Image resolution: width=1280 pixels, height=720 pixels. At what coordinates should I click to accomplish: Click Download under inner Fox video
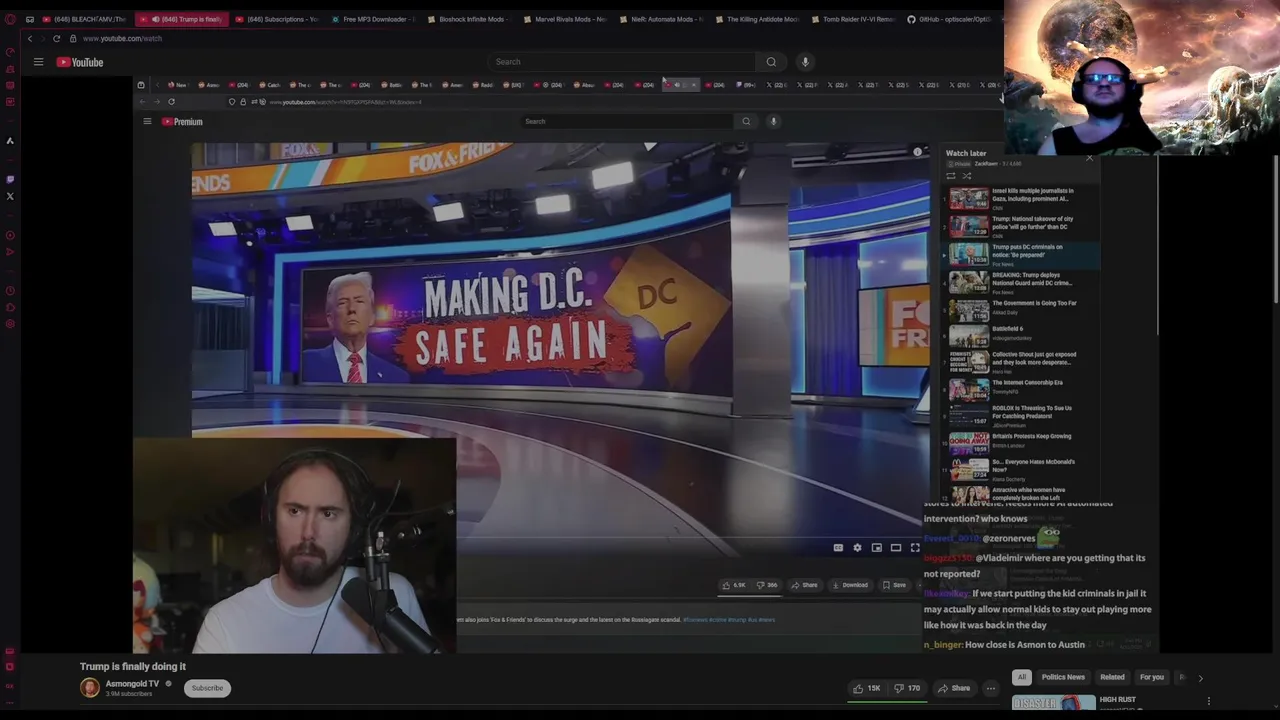[x=850, y=585]
